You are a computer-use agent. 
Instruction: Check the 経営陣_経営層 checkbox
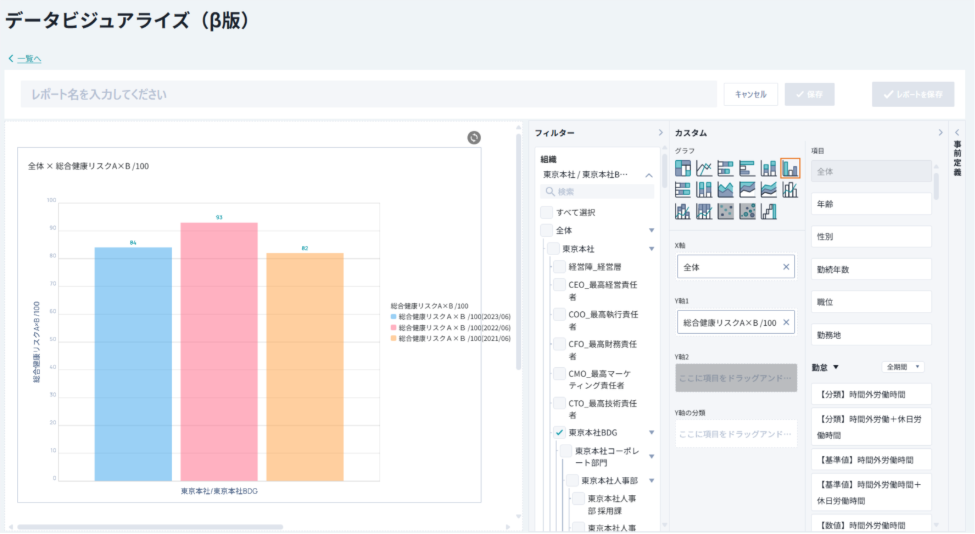tap(559, 266)
